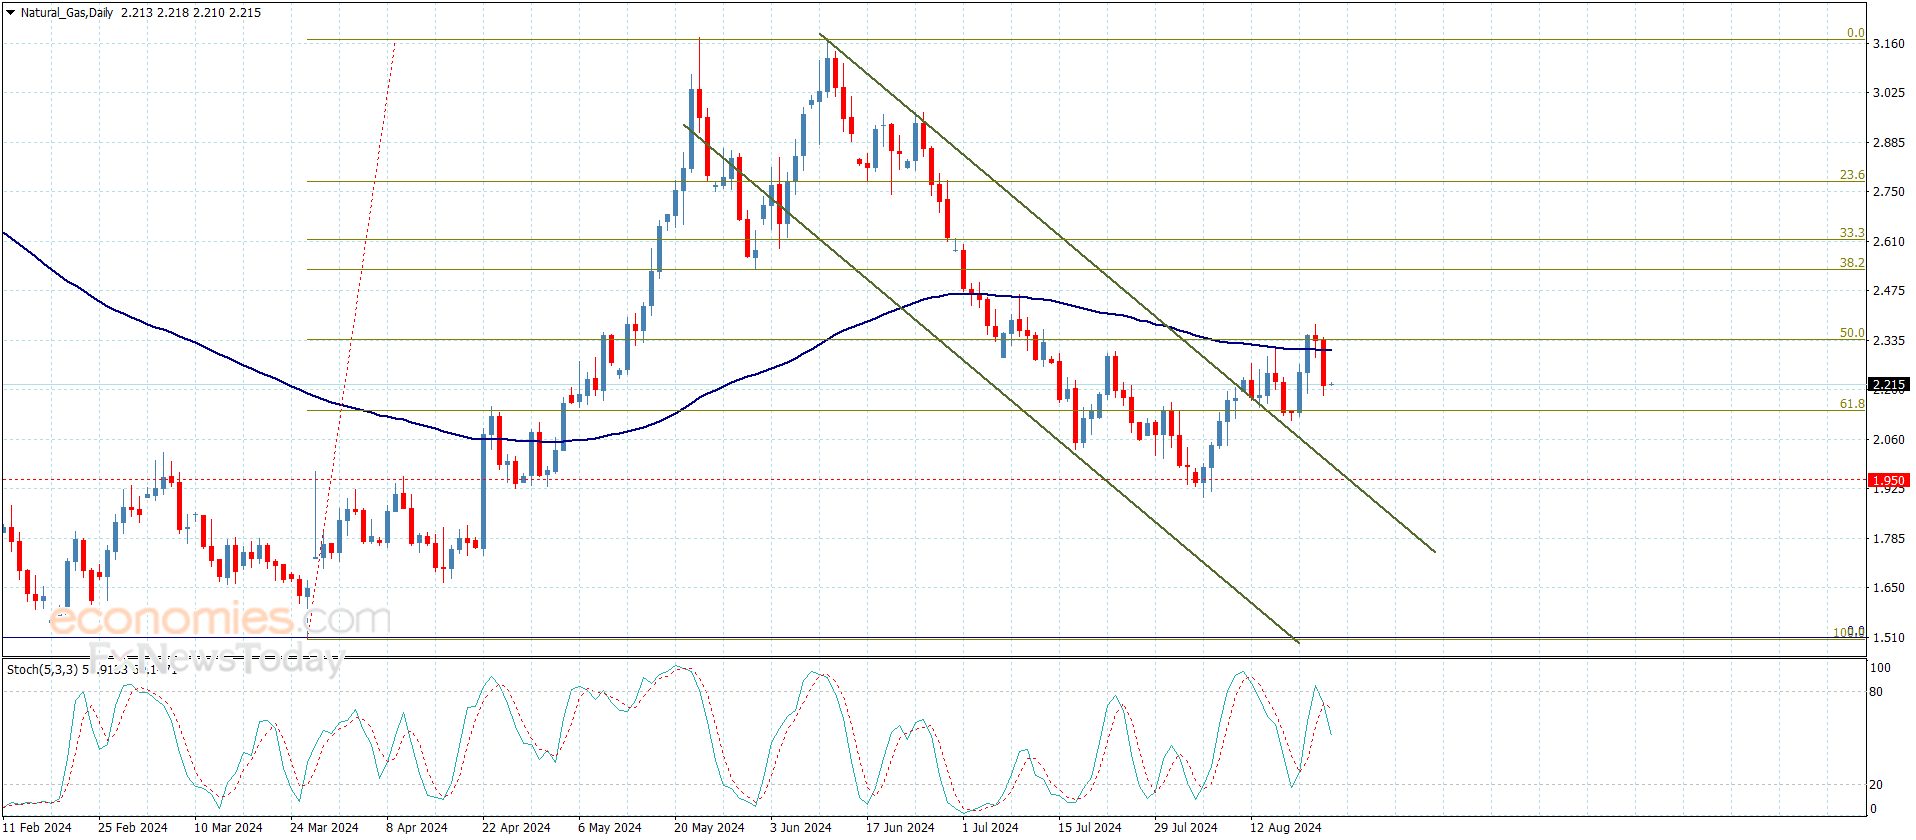Select the Fibonacci 23.6 level label
The image size is (1916, 840).
(x=1852, y=175)
